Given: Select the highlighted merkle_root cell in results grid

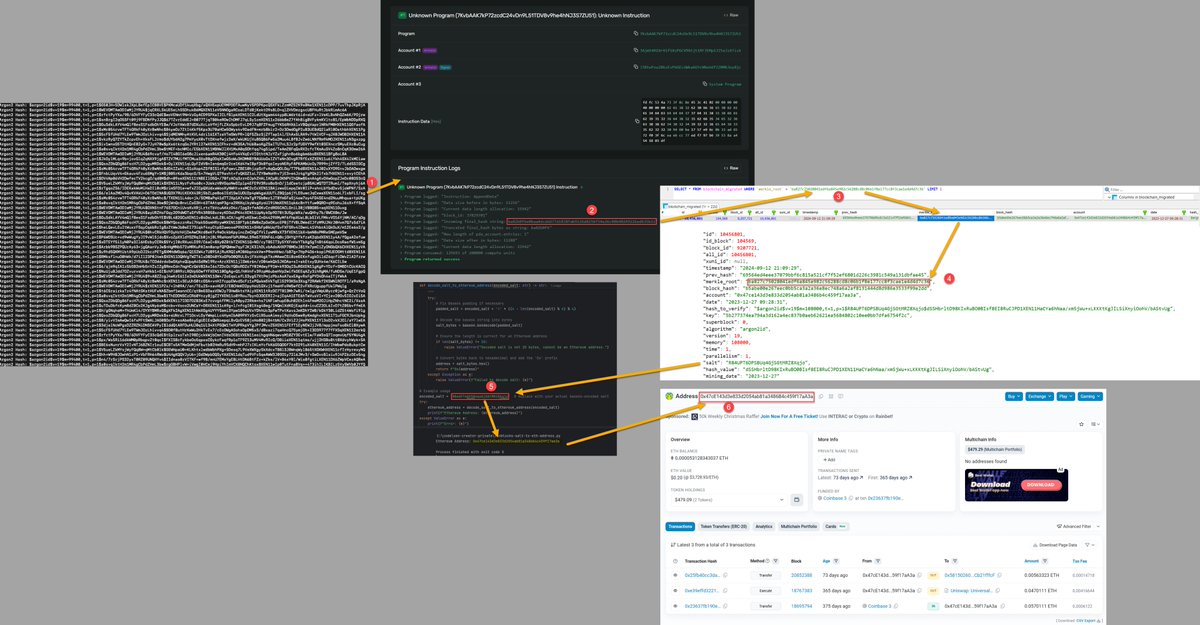Looking at the screenshot, I should click(955, 218).
